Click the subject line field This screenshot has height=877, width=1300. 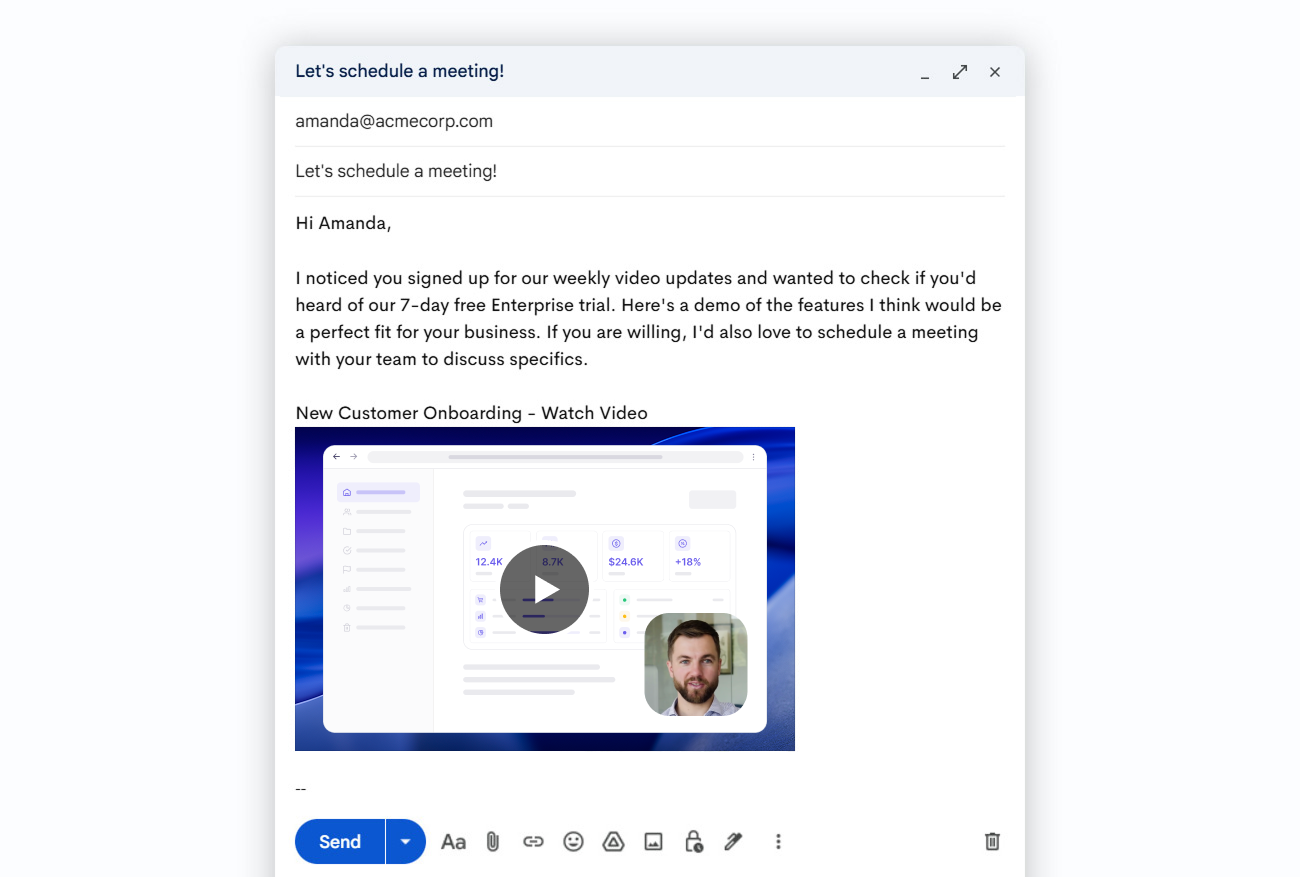click(650, 171)
